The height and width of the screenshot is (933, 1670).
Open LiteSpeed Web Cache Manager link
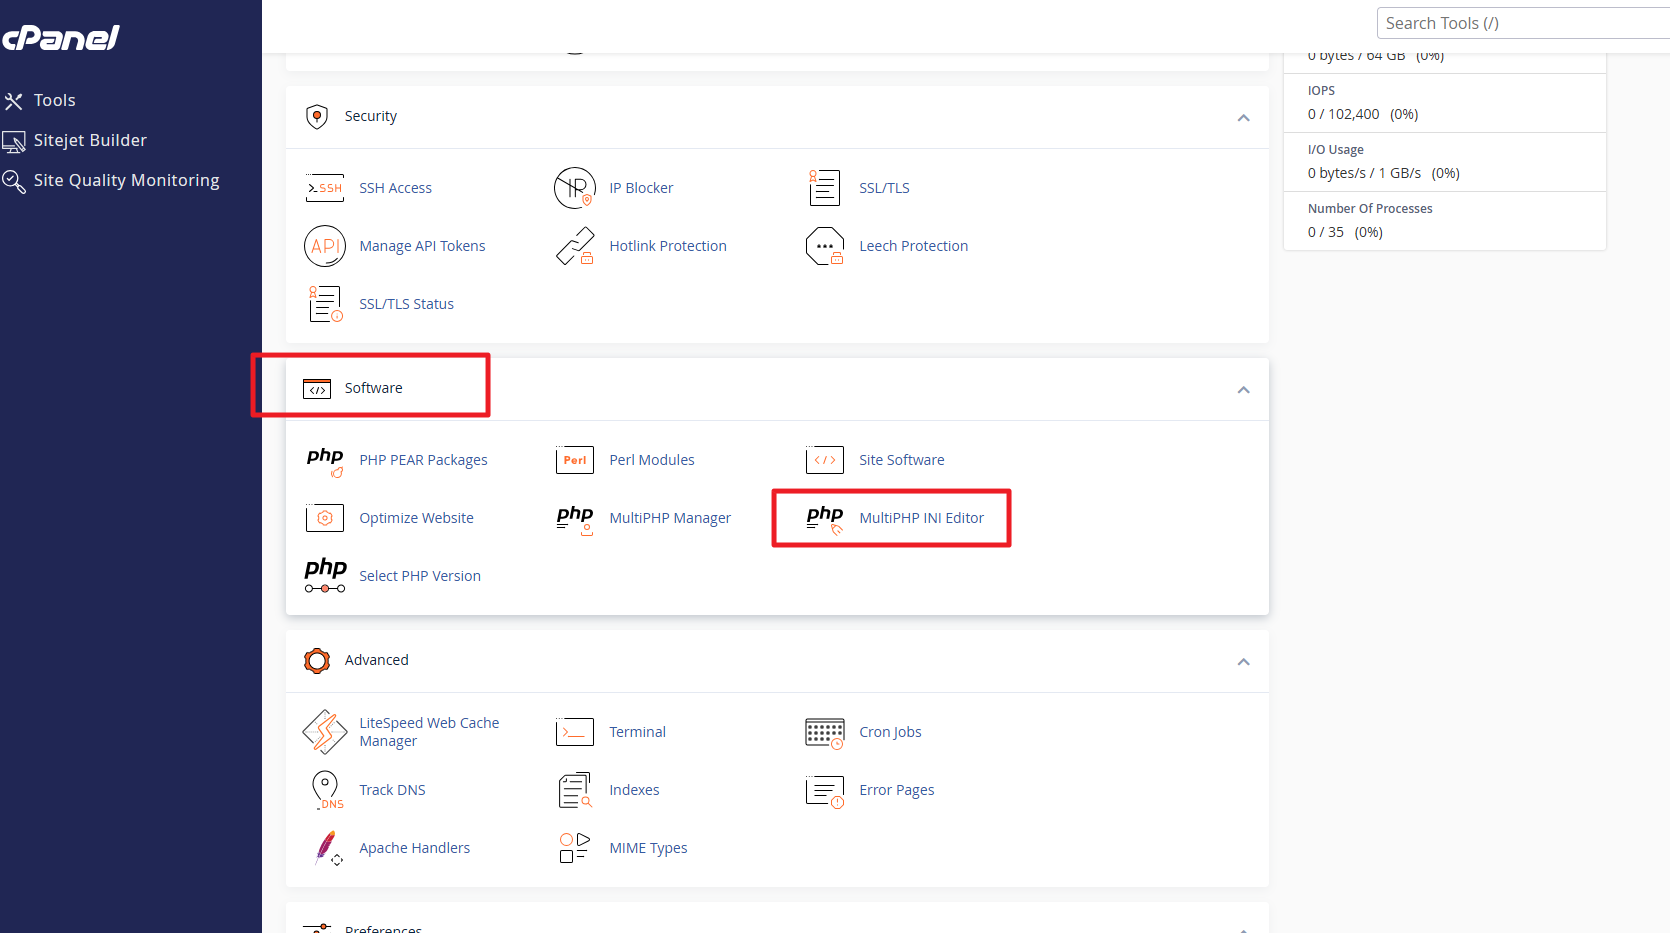pyautogui.click(x=429, y=732)
